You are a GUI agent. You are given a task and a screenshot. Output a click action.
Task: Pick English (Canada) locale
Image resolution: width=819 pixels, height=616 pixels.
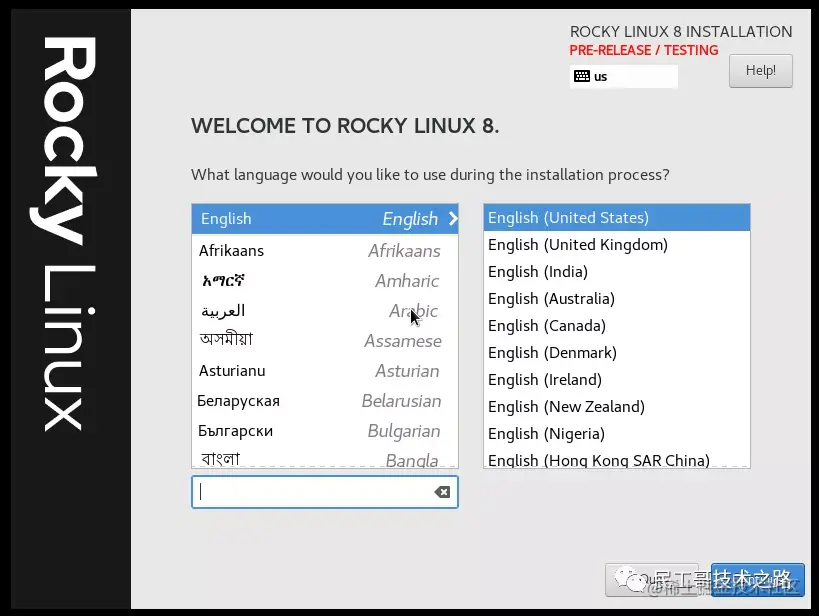coord(617,326)
